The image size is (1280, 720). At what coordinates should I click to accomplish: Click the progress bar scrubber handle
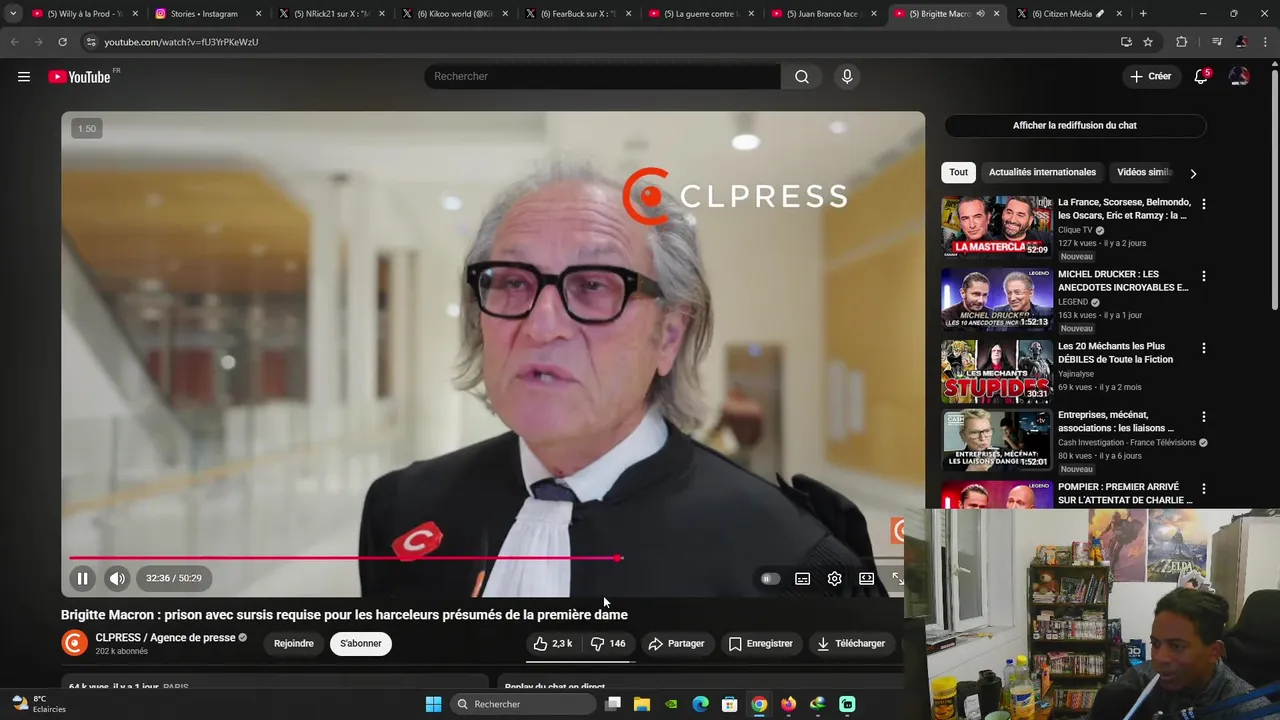tap(618, 558)
